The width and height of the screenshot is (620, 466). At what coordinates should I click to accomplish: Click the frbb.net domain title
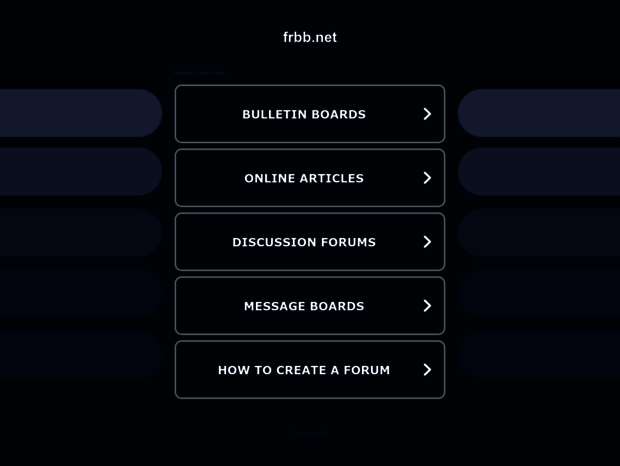[x=310, y=37]
